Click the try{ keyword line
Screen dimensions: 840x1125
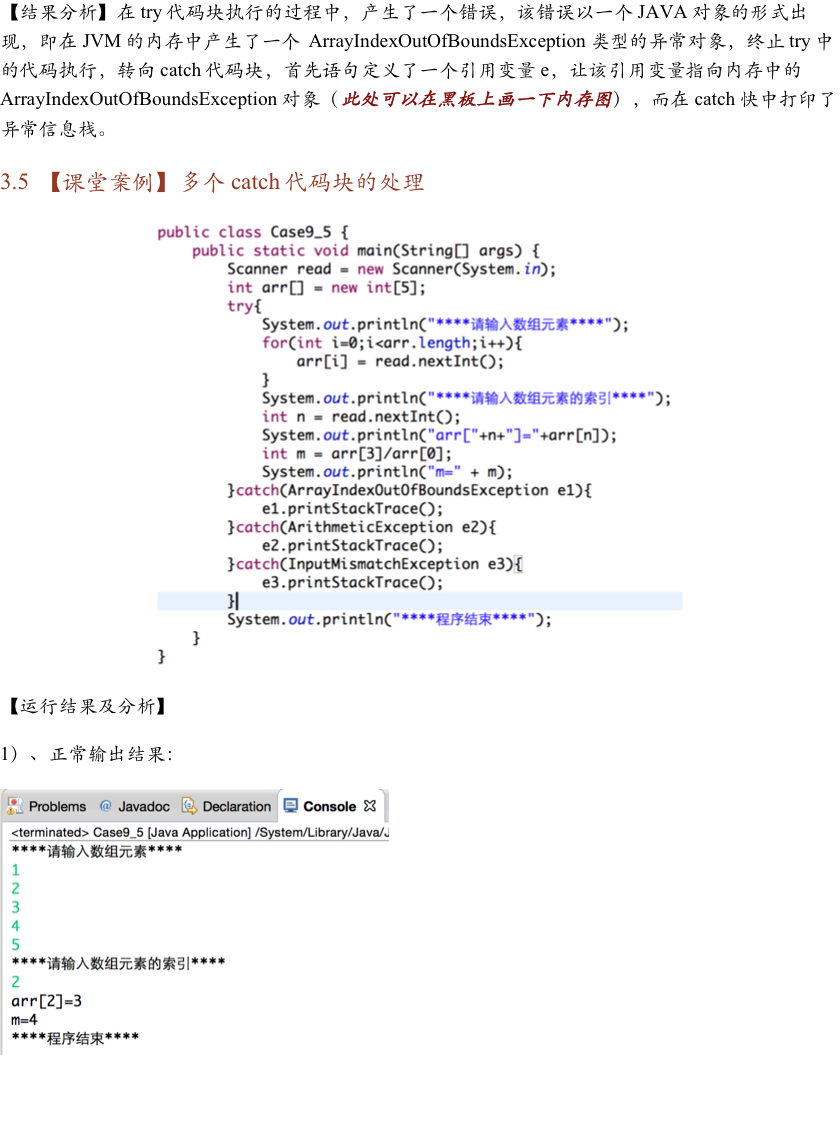click(x=244, y=306)
